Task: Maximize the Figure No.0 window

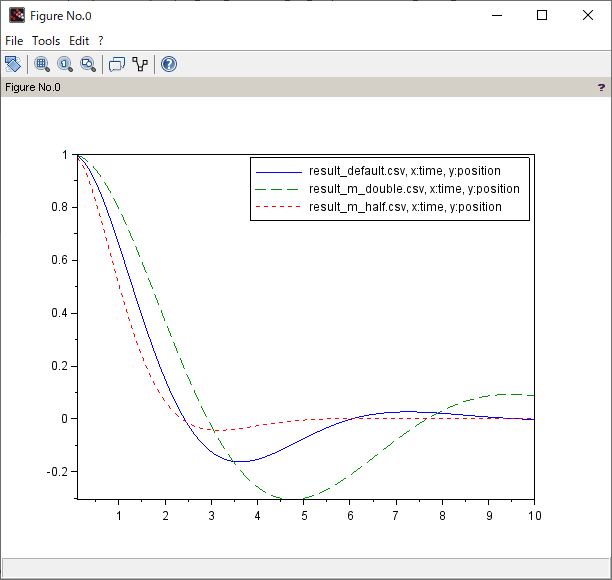Action: pos(542,16)
